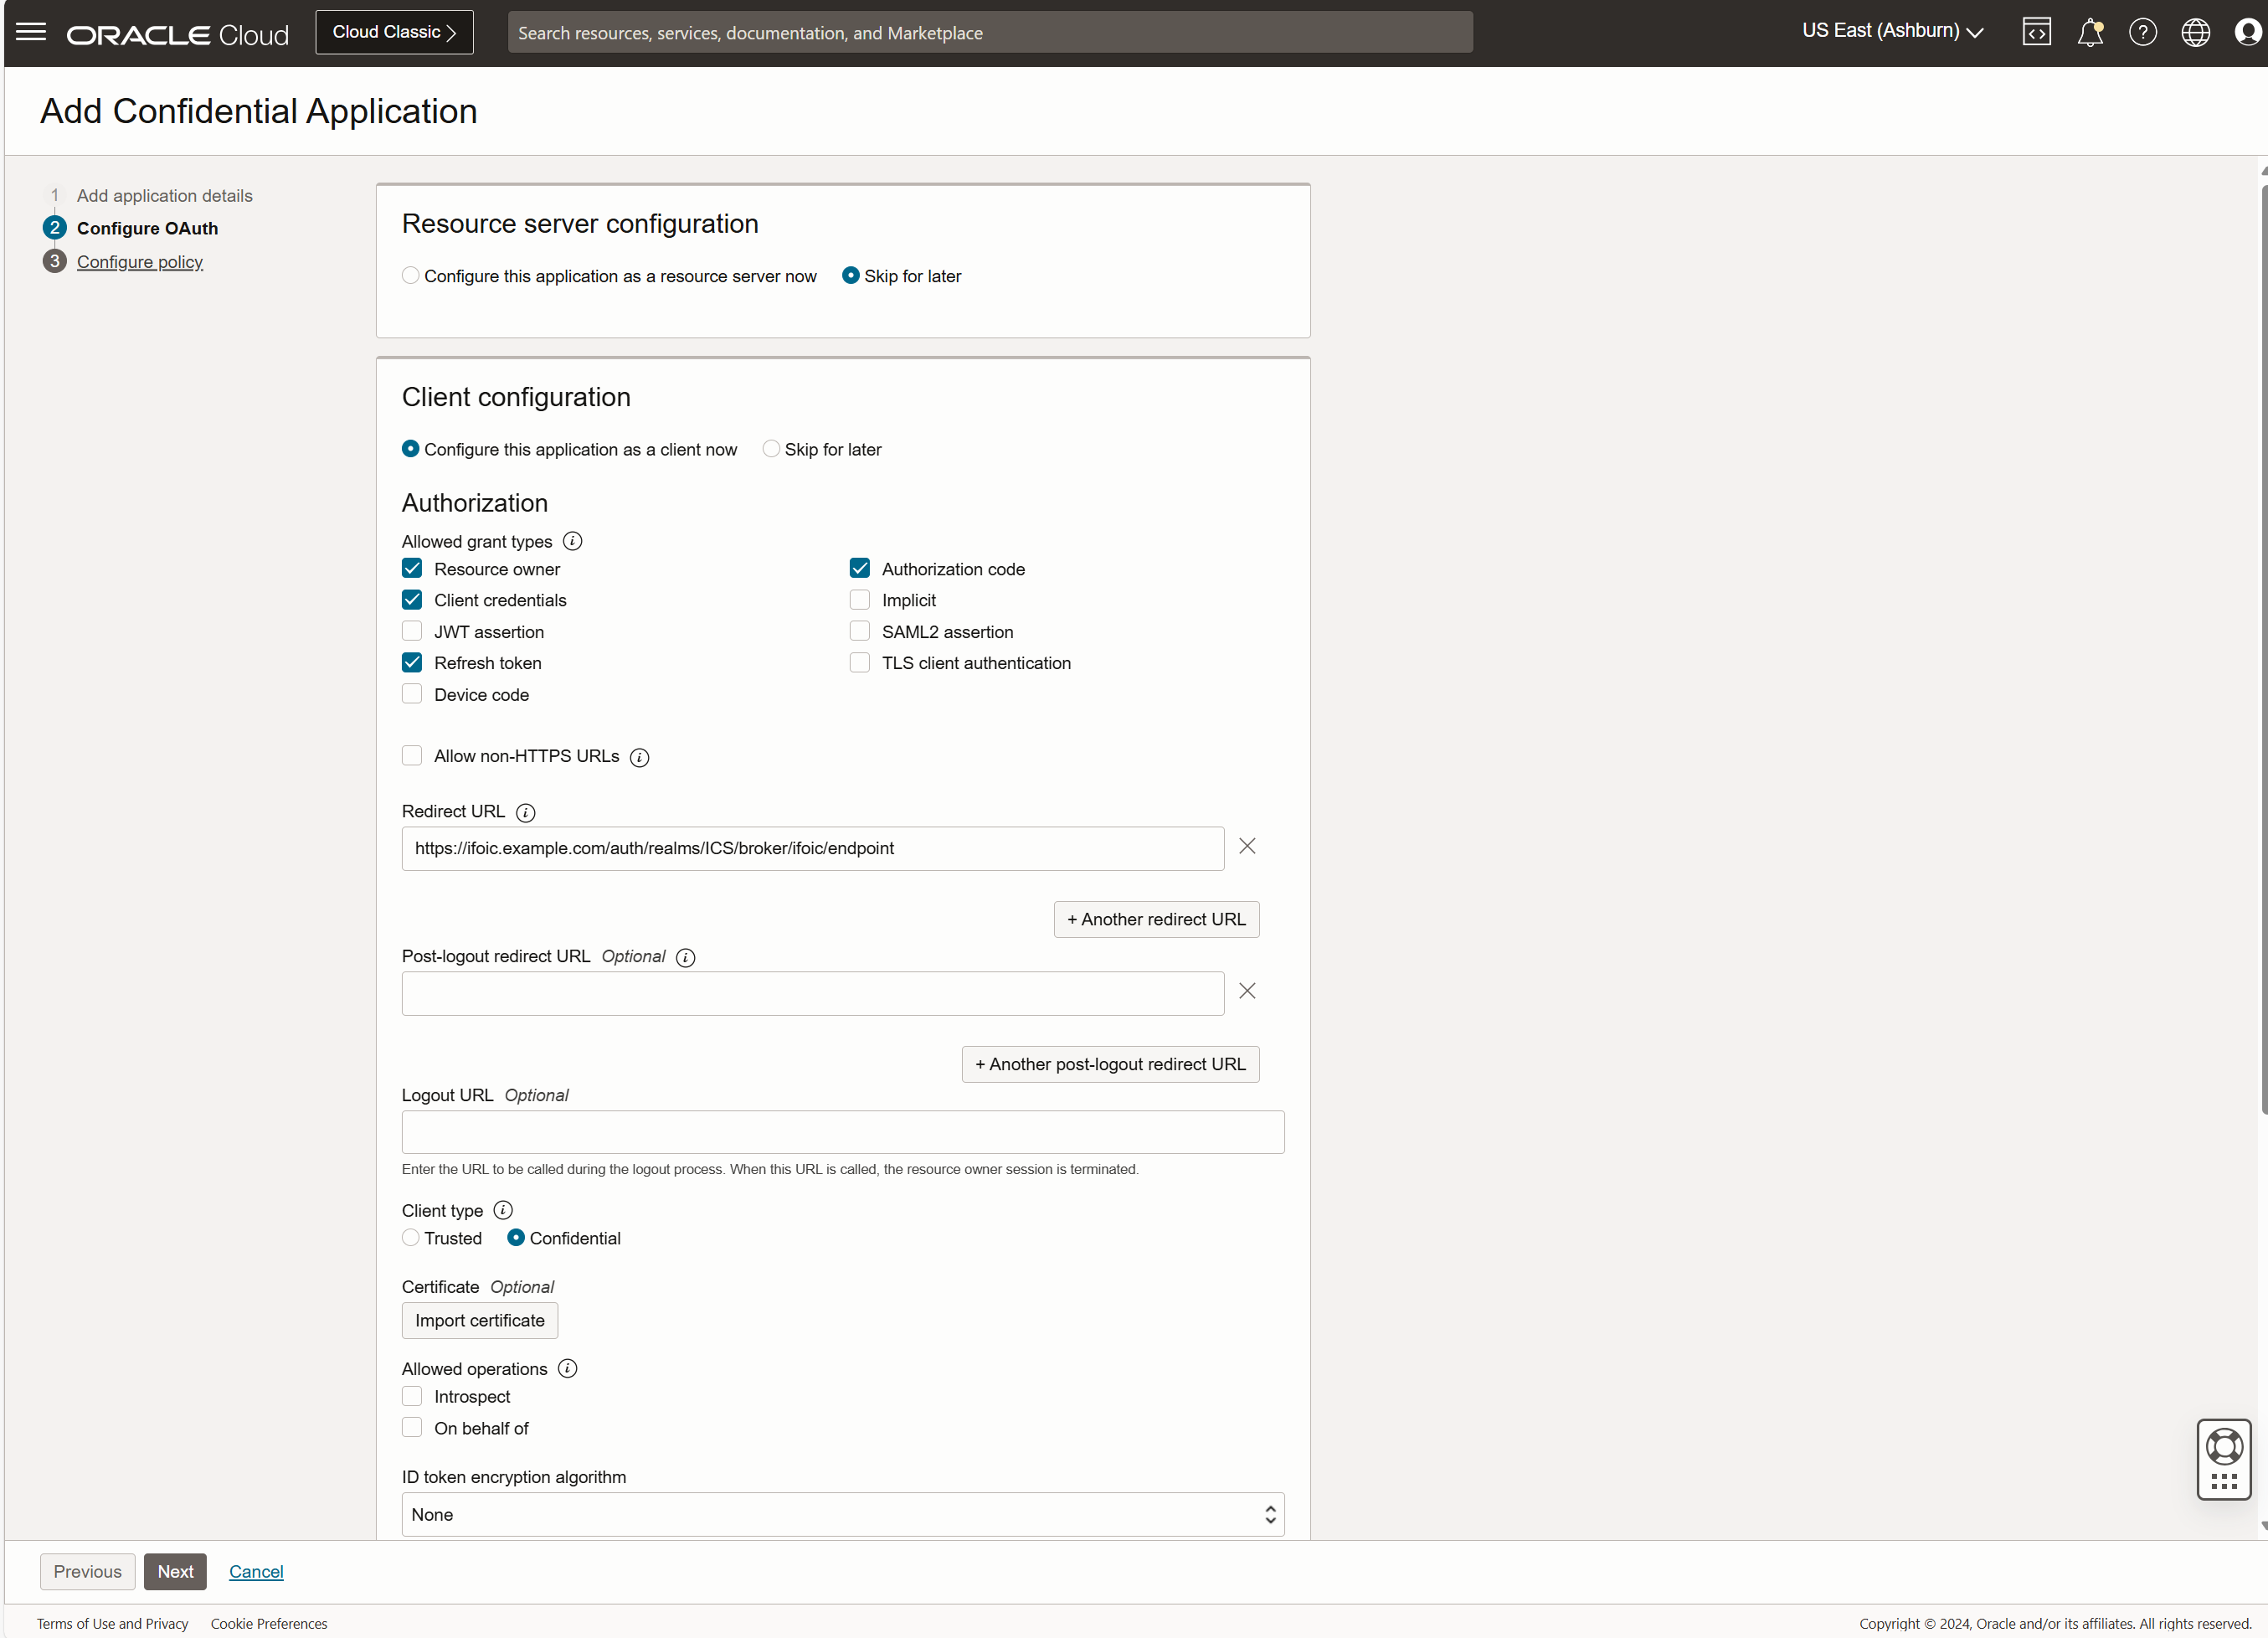Uncheck the Resource owner grant type
2268x1638 pixels.
[412, 568]
